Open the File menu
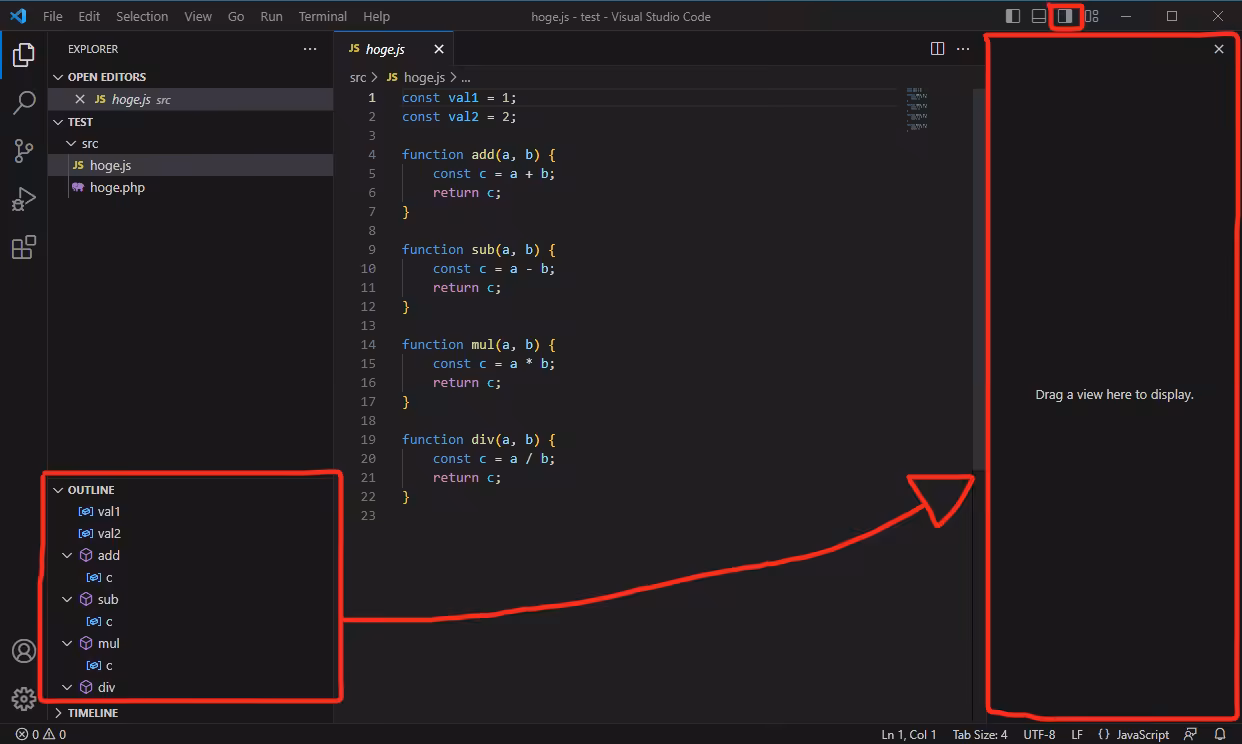1242x744 pixels. pyautogui.click(x=53, y=16)
